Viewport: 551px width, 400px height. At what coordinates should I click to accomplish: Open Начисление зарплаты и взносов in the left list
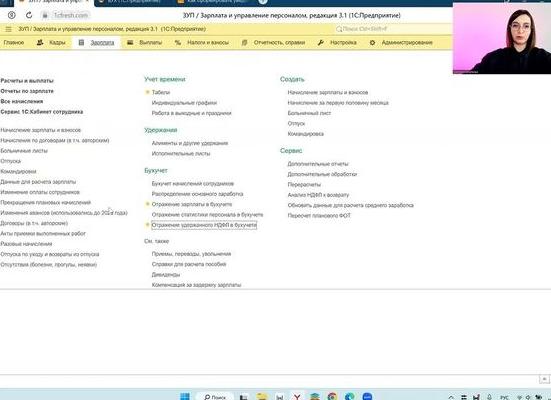[41, 130]
